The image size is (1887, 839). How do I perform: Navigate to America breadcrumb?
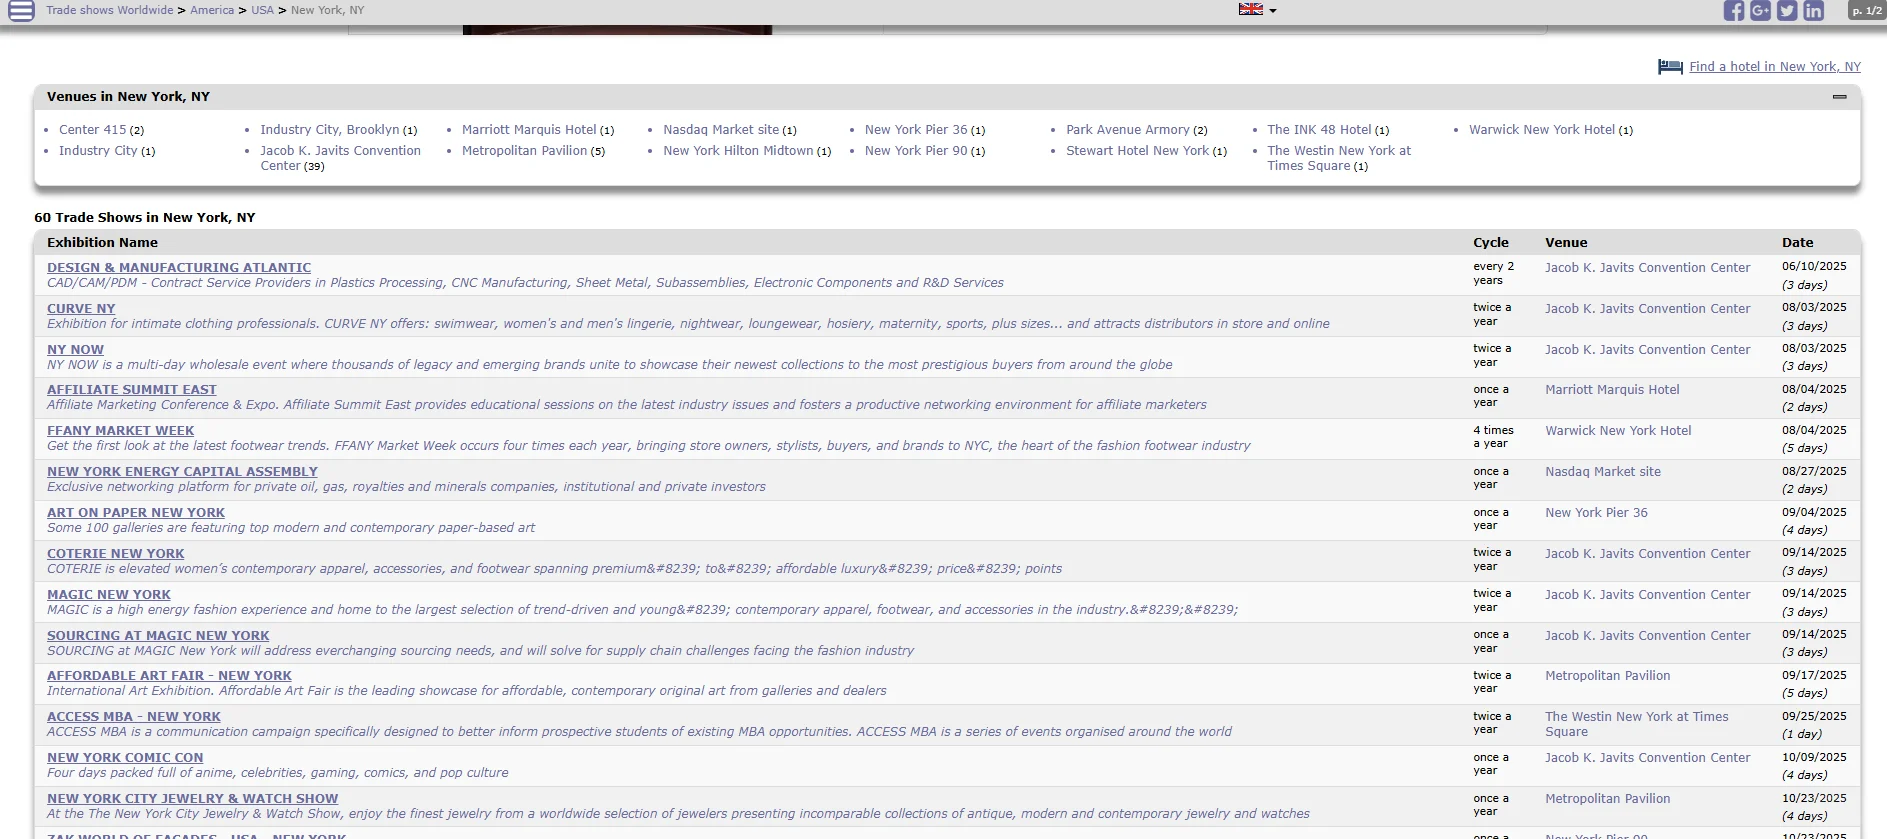(x=212, y=10)
